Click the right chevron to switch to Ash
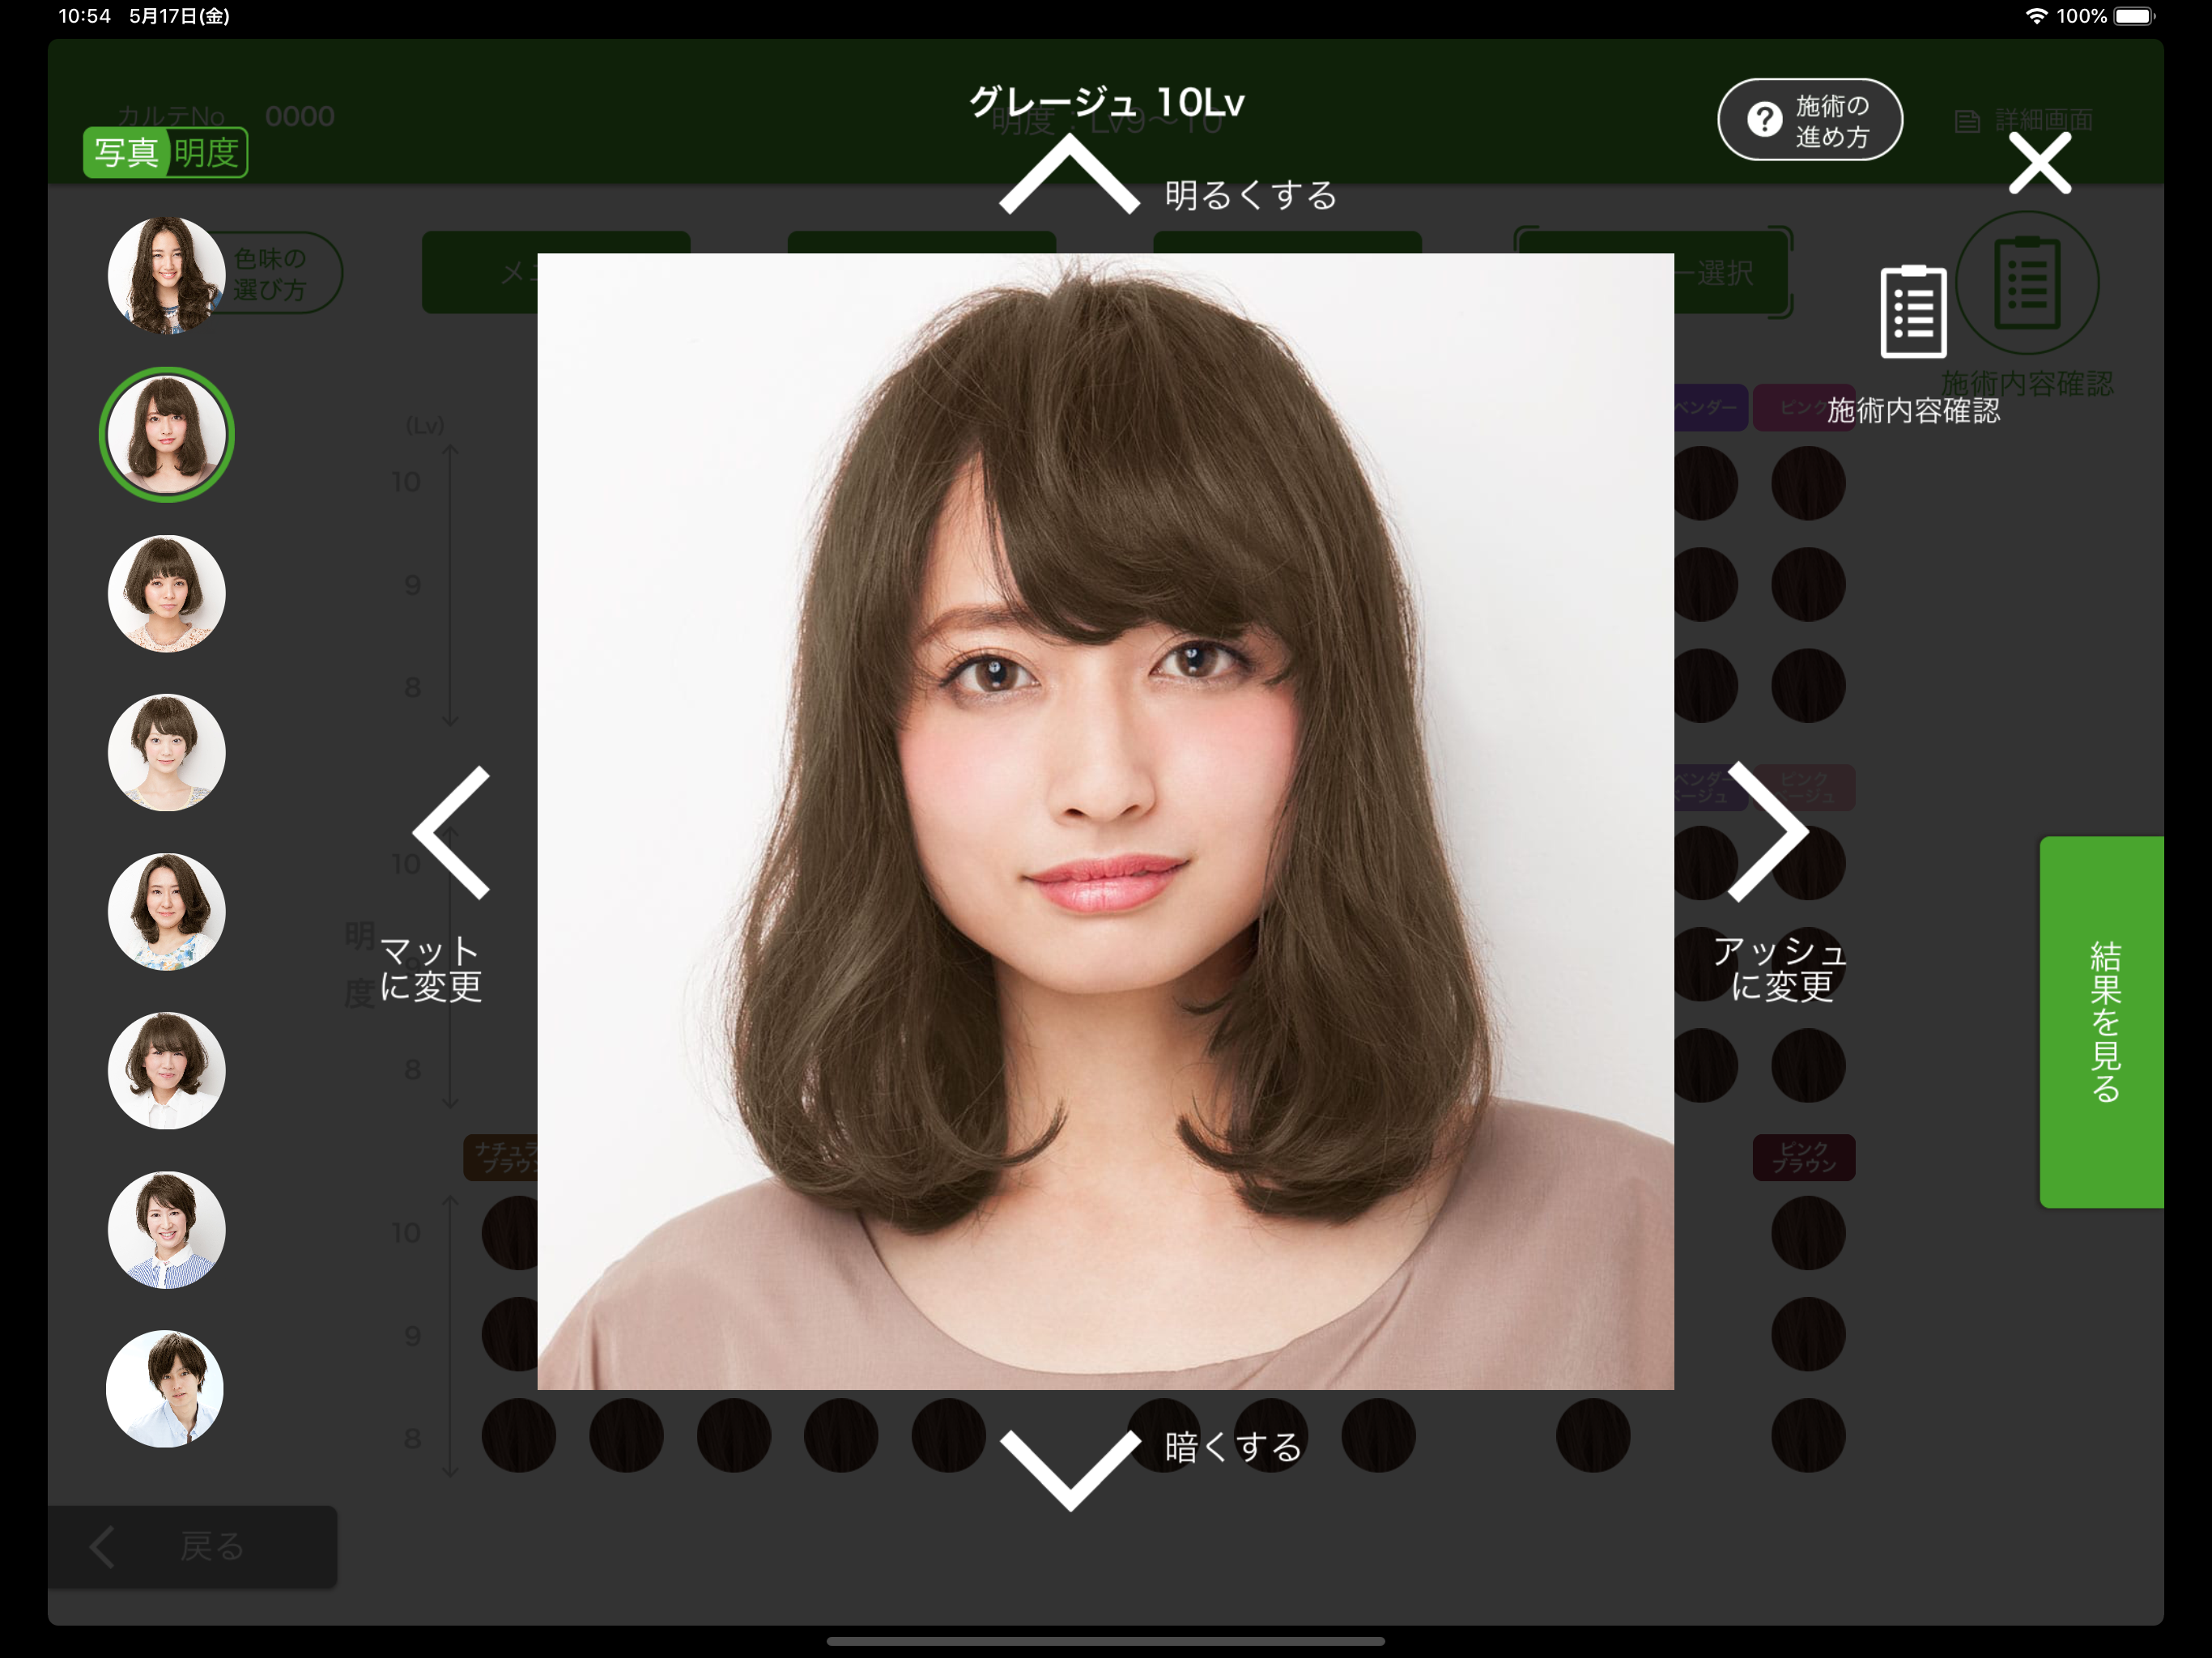The width and height of the screenshot is (2212, 1658). pyautogui.click(x=1768, y=831)
